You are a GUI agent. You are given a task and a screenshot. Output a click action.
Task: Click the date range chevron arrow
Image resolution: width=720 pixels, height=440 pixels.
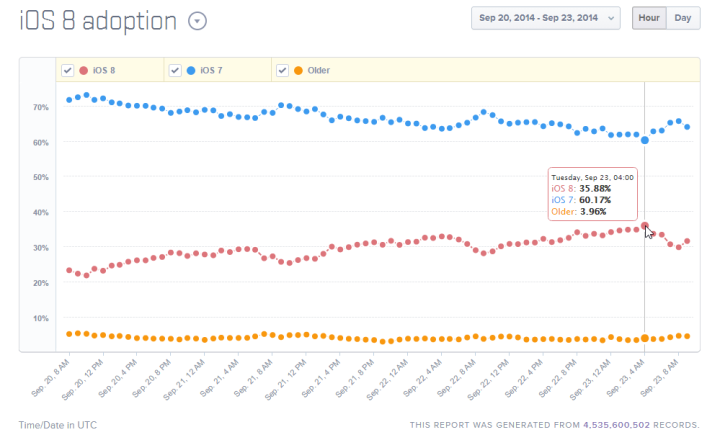(x=610, y=19)
